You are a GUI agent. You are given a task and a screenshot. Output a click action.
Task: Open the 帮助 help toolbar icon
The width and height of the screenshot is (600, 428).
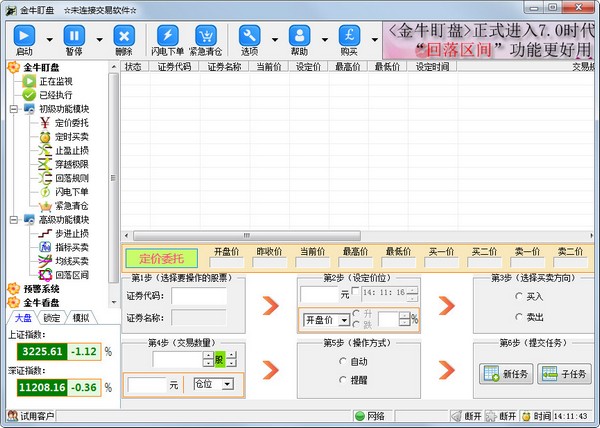tap(300, 36)
